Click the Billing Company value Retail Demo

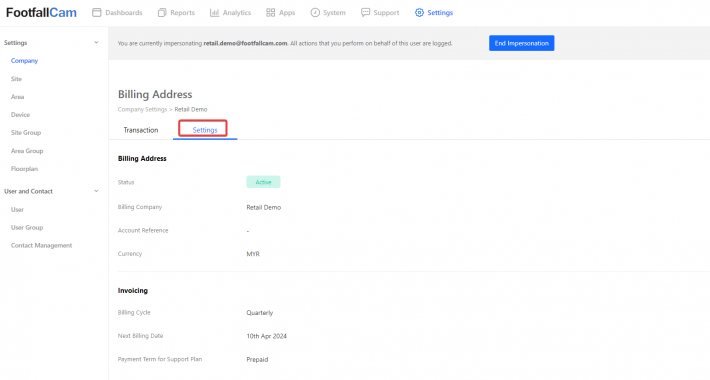[x=264, y=207]
